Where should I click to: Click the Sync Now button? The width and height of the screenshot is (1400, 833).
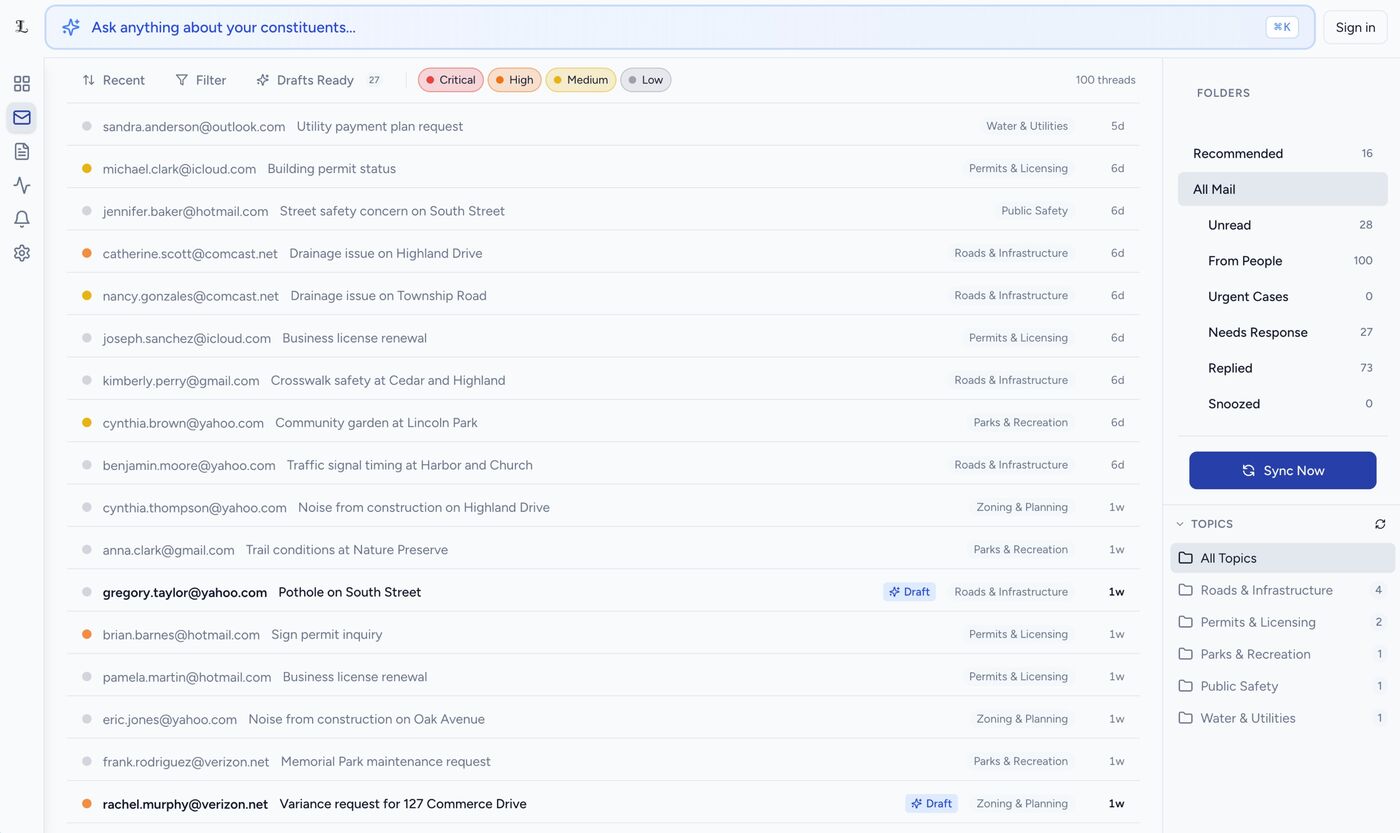tap(1282, 470)
